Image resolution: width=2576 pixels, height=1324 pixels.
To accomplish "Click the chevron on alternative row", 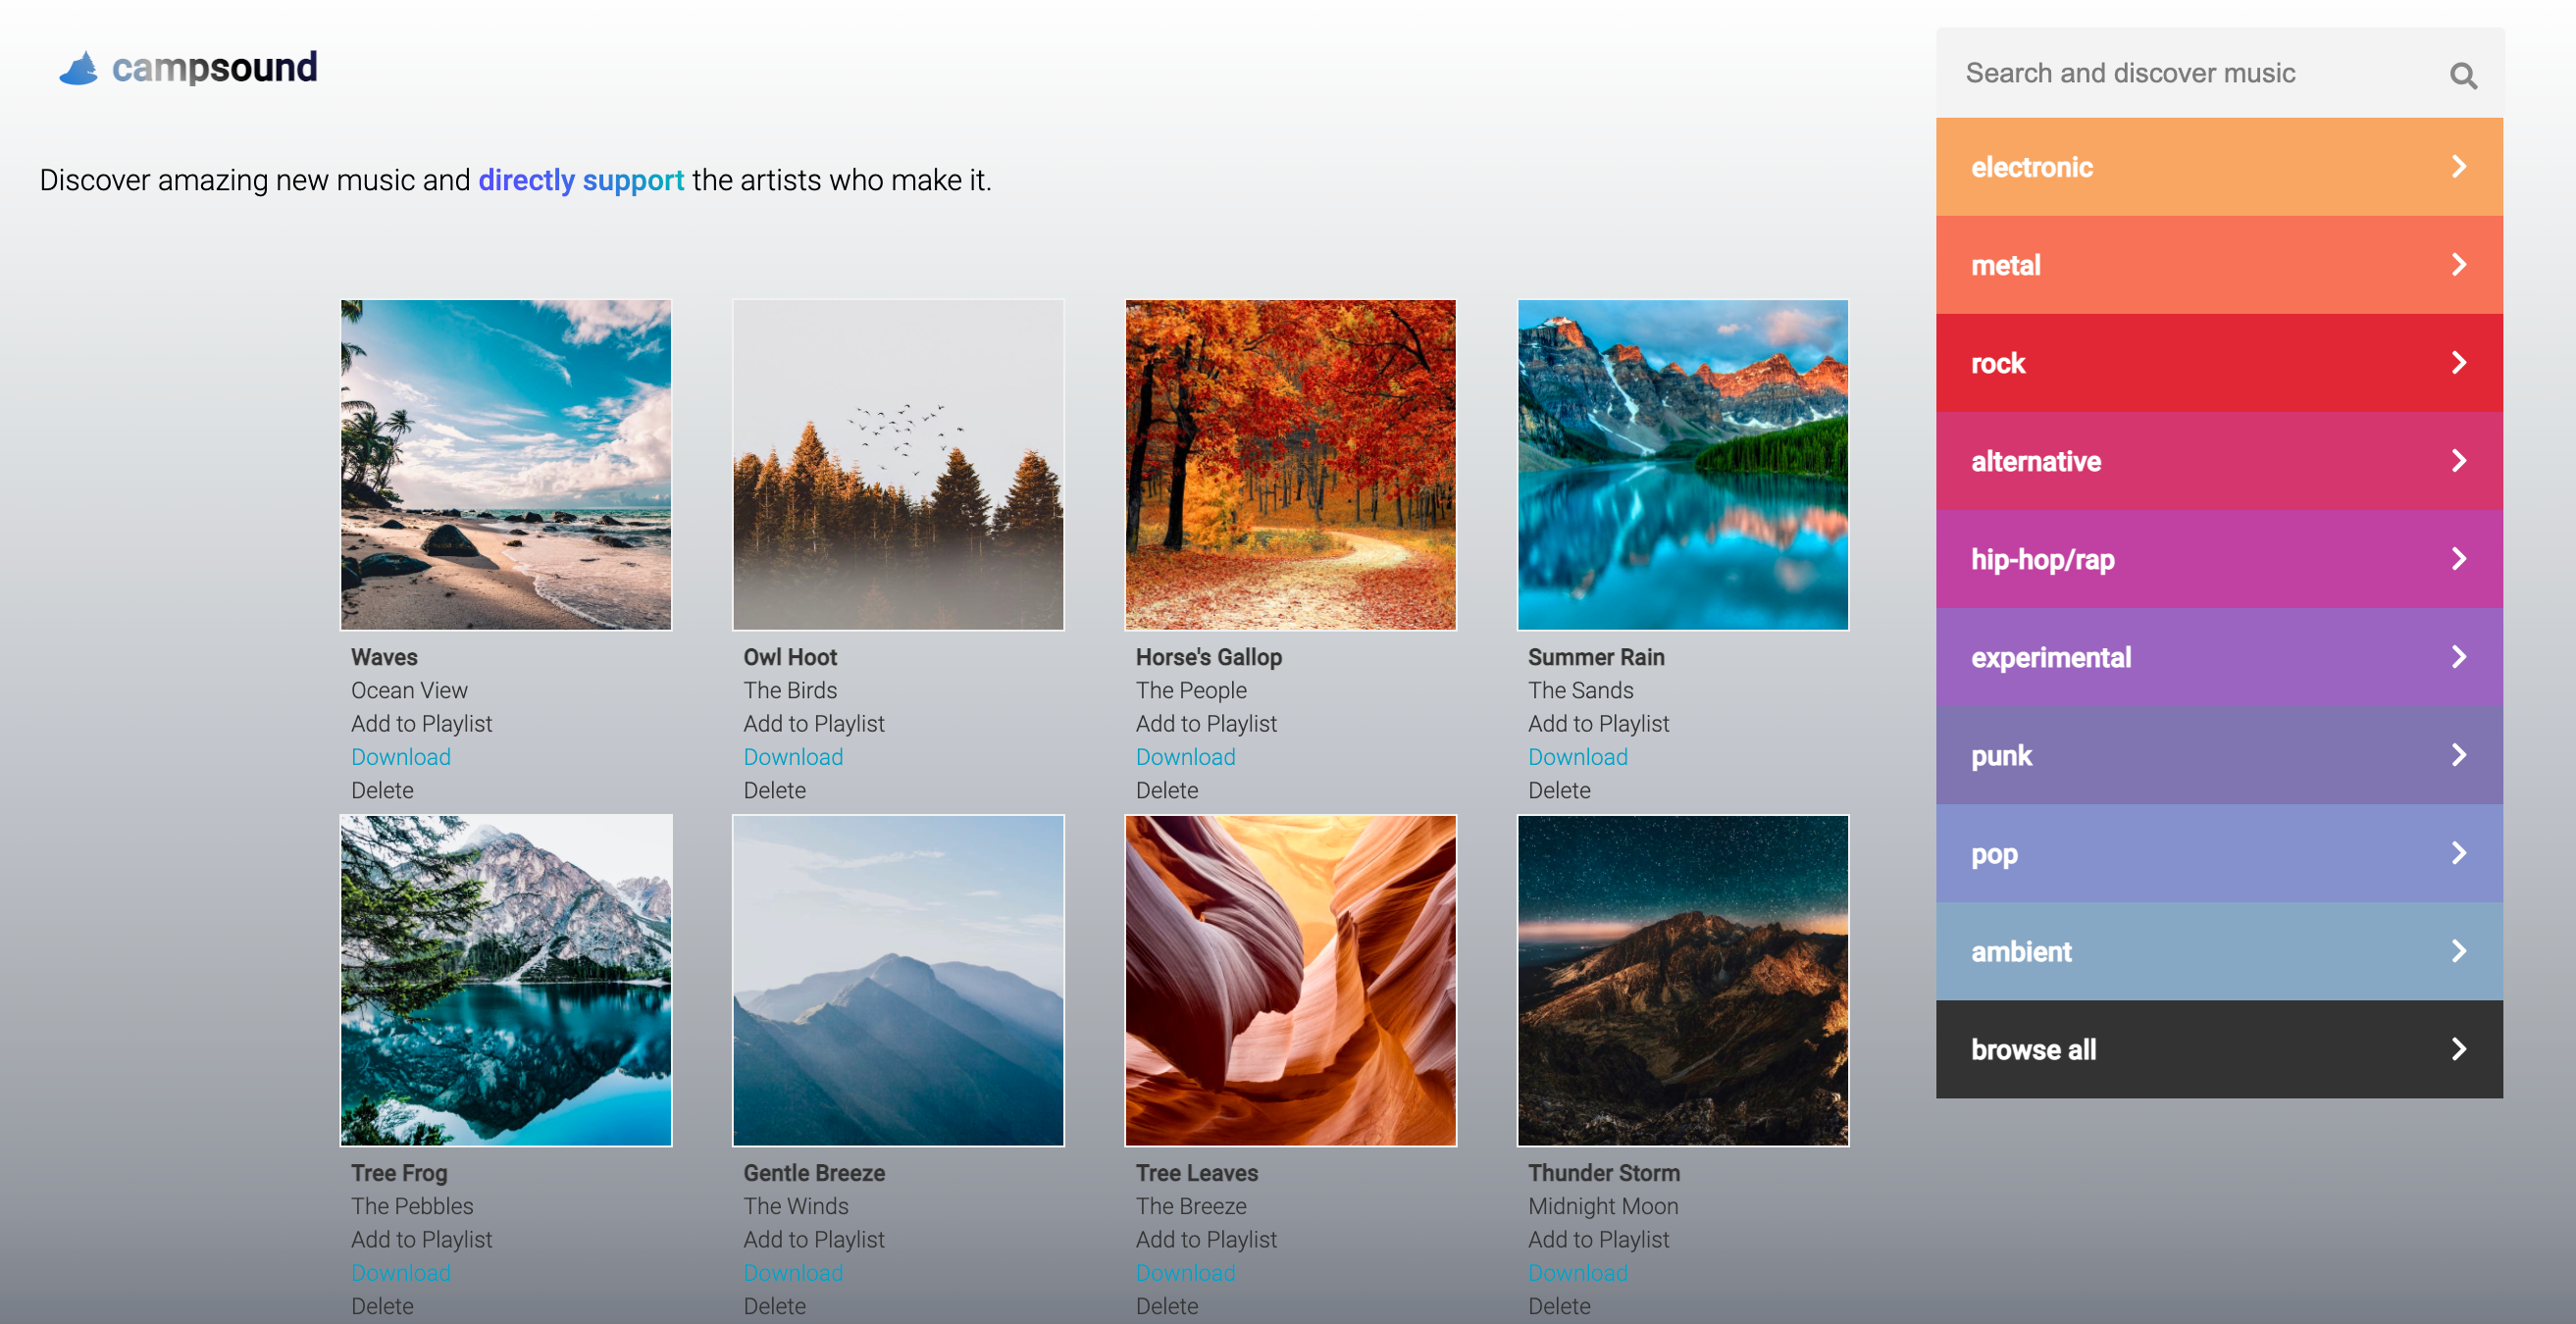I will tap(2459, 461).
